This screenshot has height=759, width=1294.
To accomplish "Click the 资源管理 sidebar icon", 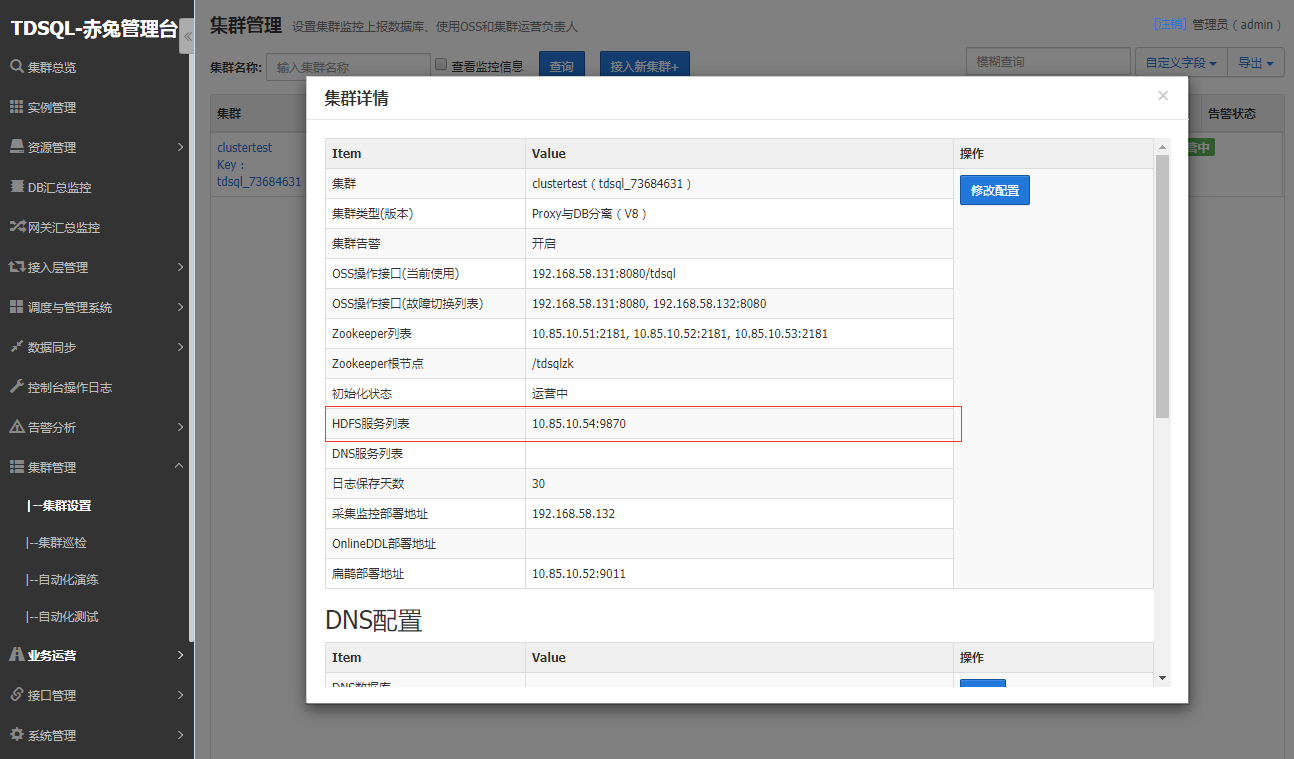I will [17, 147].
